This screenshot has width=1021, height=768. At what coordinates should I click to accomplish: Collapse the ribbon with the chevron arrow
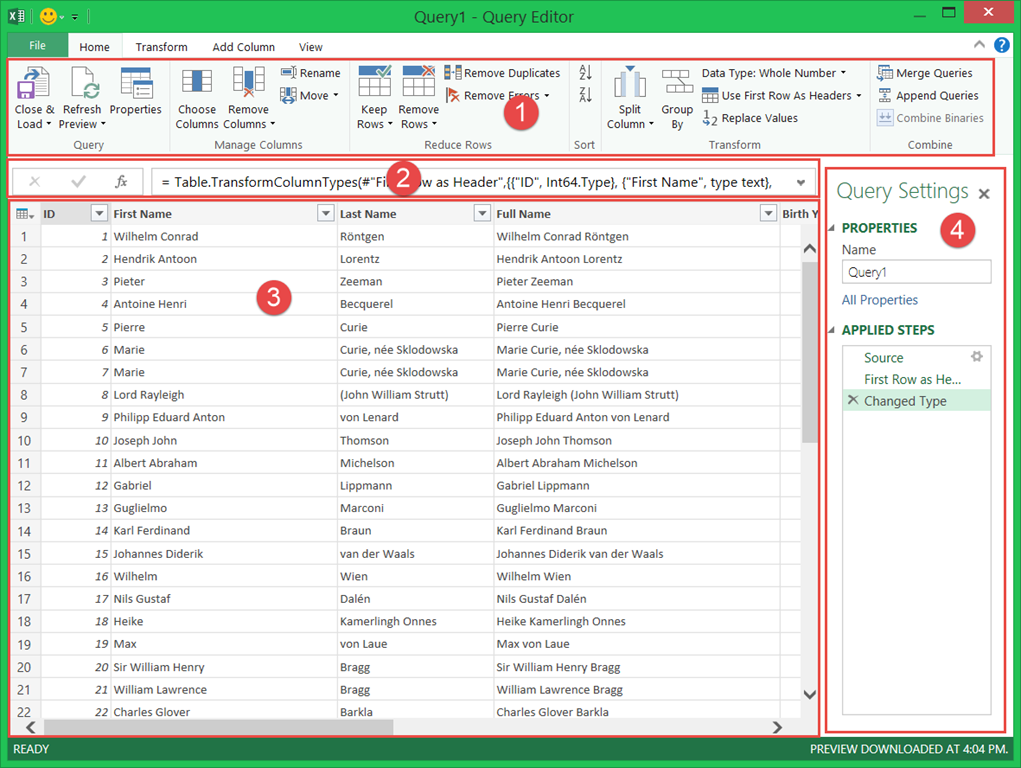[979, 46]
